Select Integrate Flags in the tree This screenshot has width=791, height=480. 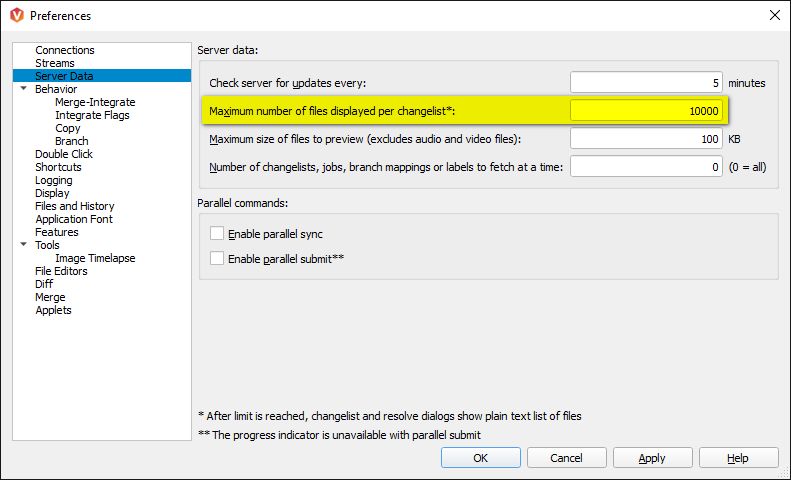[x=92, y=115]
